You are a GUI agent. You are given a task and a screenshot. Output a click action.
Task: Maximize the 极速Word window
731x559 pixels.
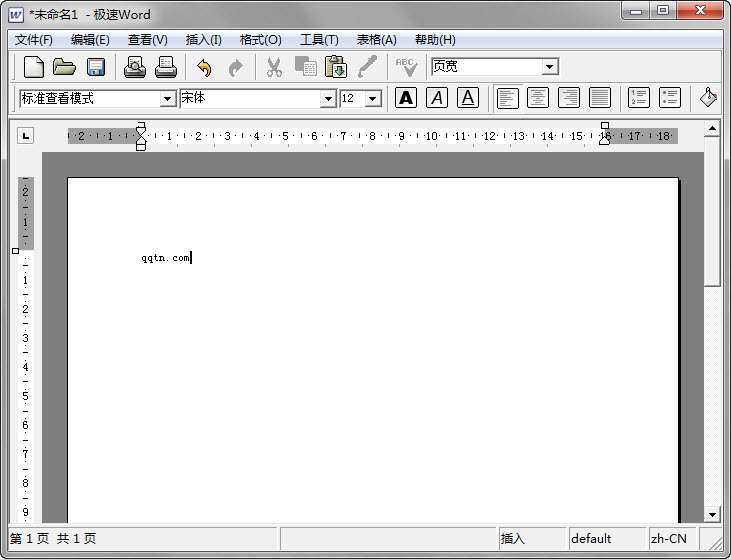tap(663, 11)
